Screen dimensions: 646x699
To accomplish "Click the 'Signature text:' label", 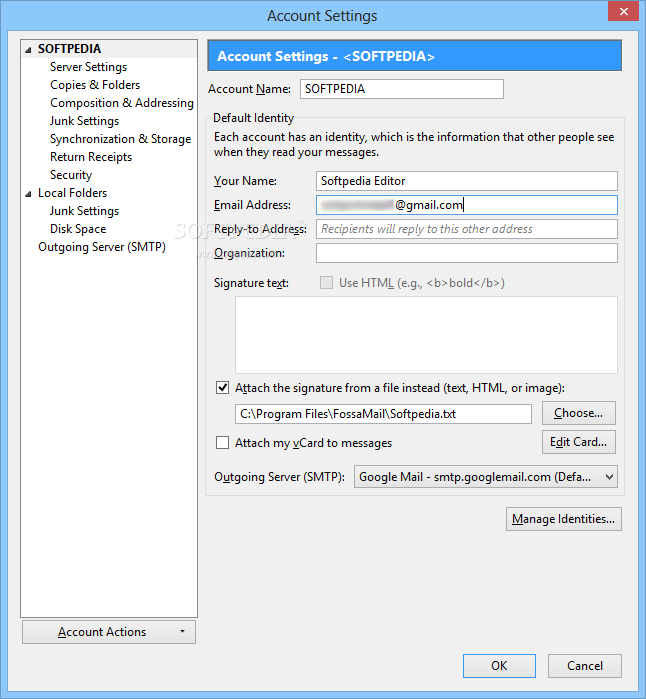I will coord(251,283).
